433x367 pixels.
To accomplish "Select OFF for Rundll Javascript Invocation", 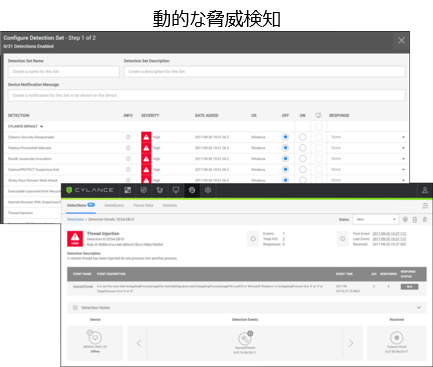I will [x=285, y=159].
